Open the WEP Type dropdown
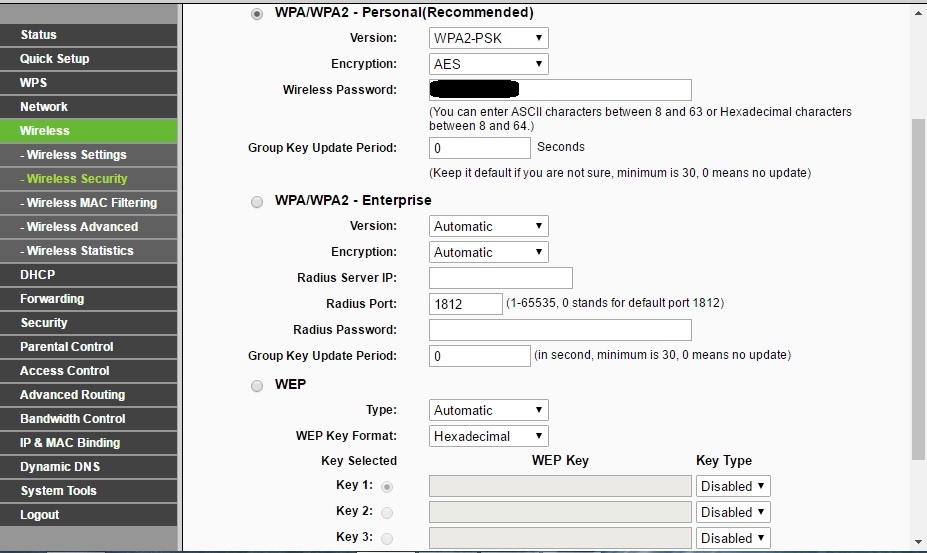Viewport: 927px width, 553px height. [x=489, y=410]
